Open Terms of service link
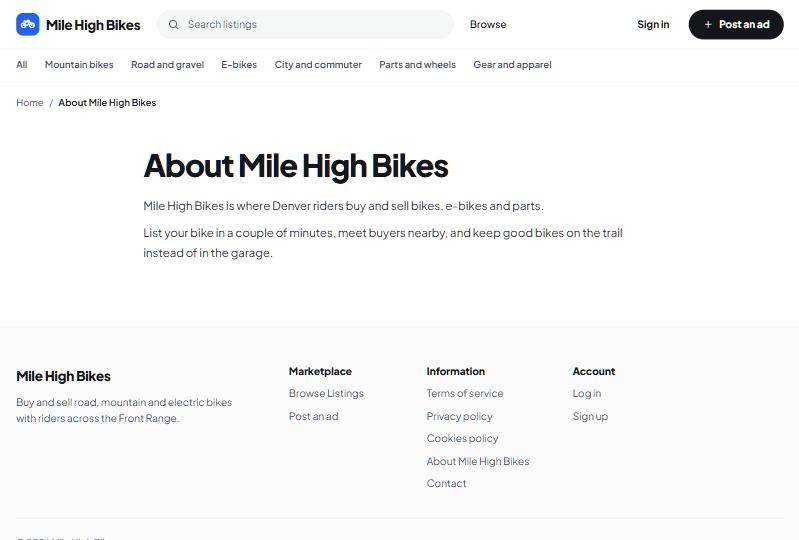This screenshot has height=540, width=799. (465, 393)
